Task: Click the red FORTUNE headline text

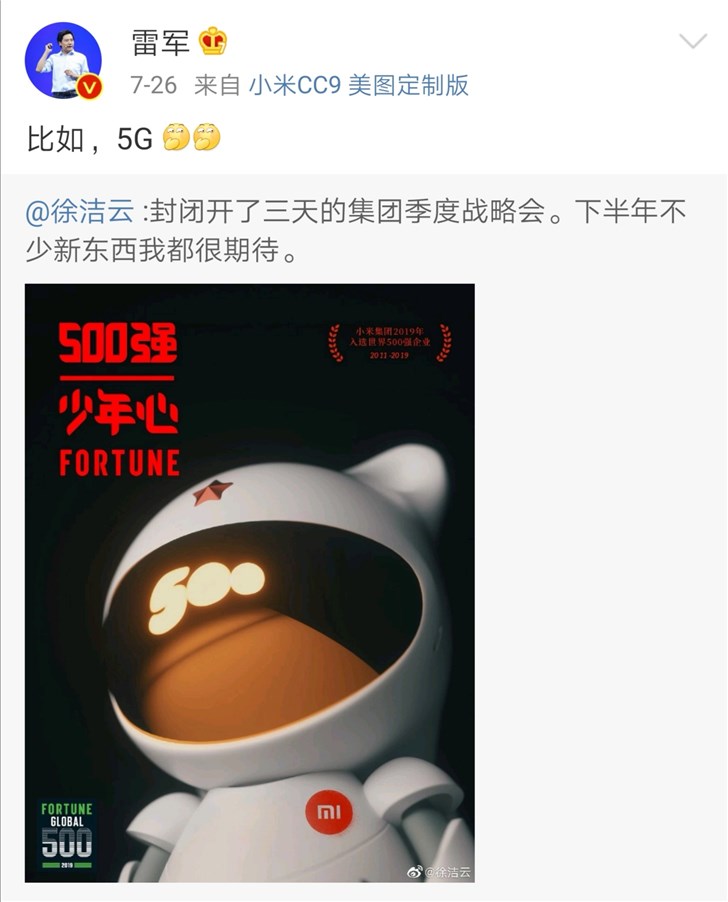Action: [120, 463]
